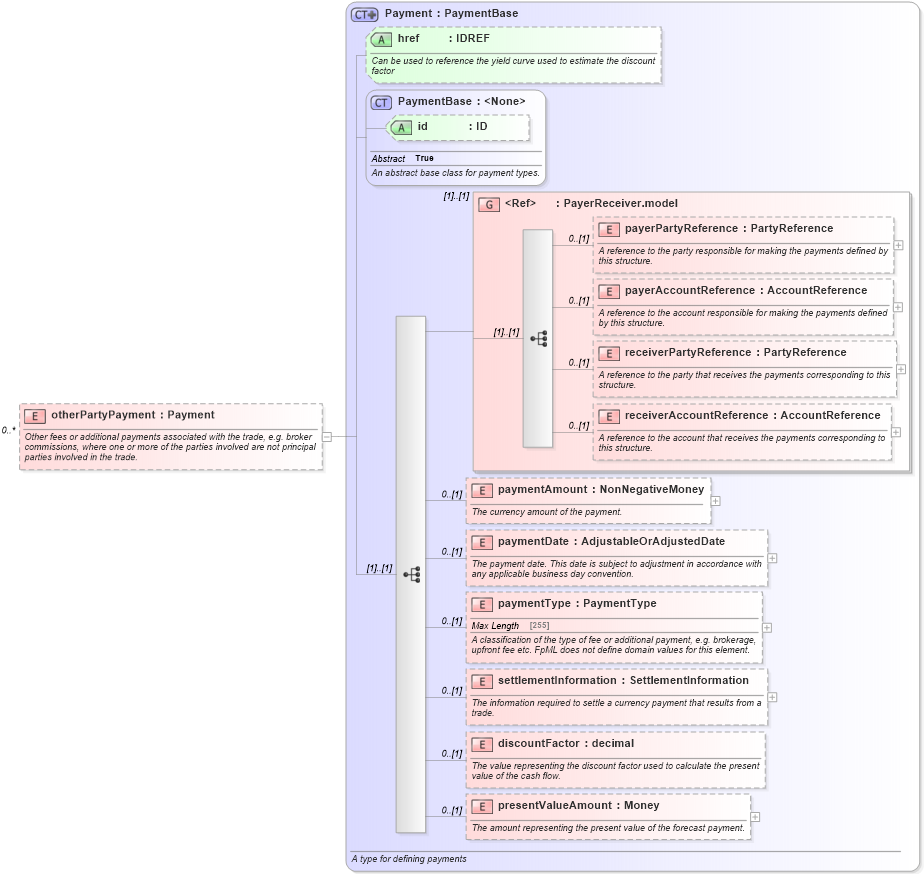Image resolution: width=924 pixels, height=874 pixels.
Task: Select 'paymentAmount : NonNegativeMoney' label
Action: pos(601,489)
